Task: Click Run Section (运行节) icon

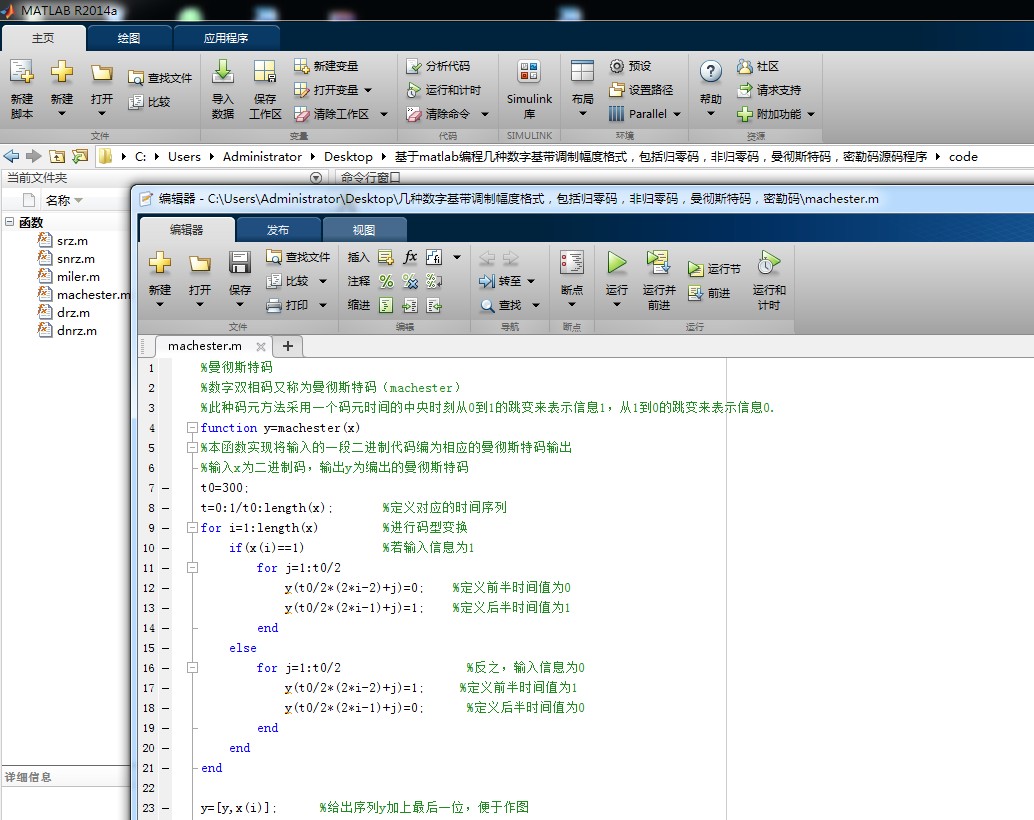Action: pos(695,268)
